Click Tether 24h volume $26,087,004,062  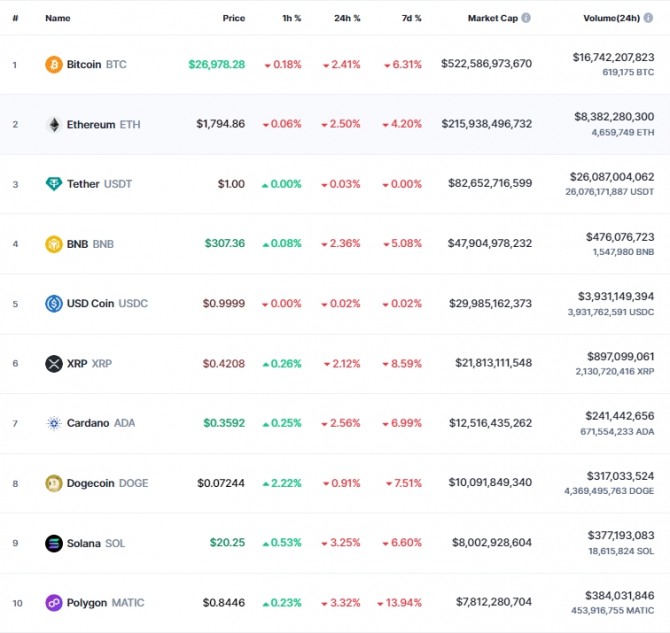[612, 177]
